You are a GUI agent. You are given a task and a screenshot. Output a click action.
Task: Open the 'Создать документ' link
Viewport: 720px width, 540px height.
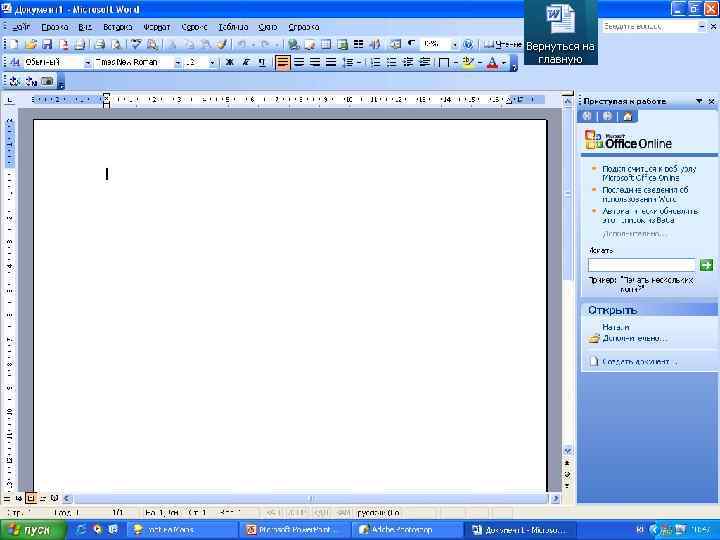click(x=639, y=362)
